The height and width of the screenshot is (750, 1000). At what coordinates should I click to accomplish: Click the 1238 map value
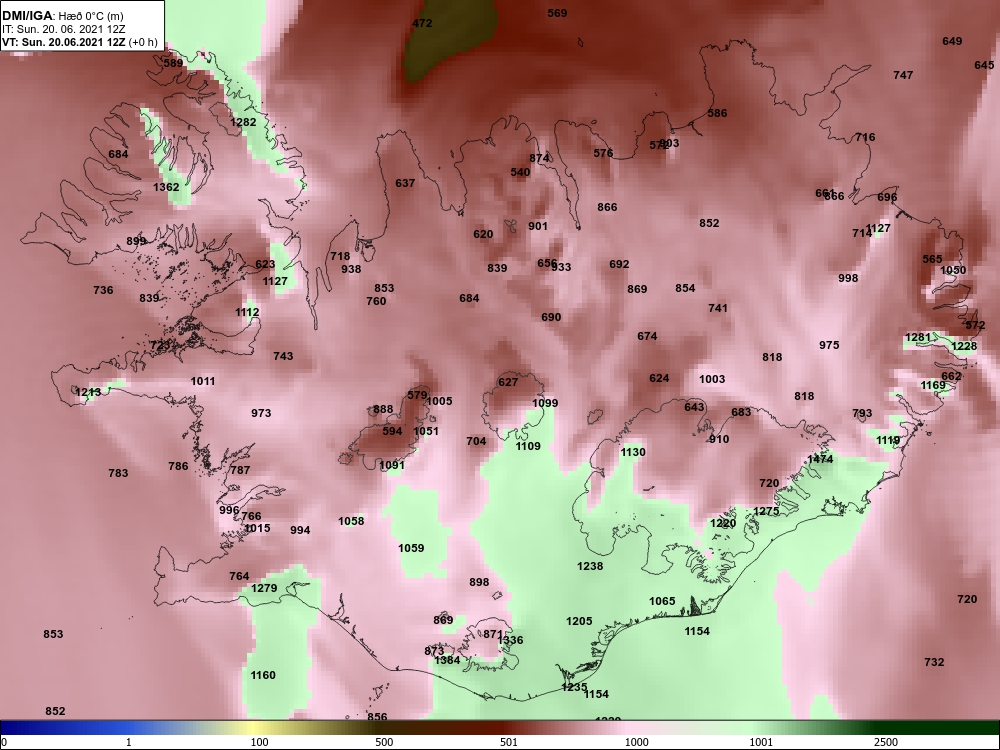[x=590, y=566]
